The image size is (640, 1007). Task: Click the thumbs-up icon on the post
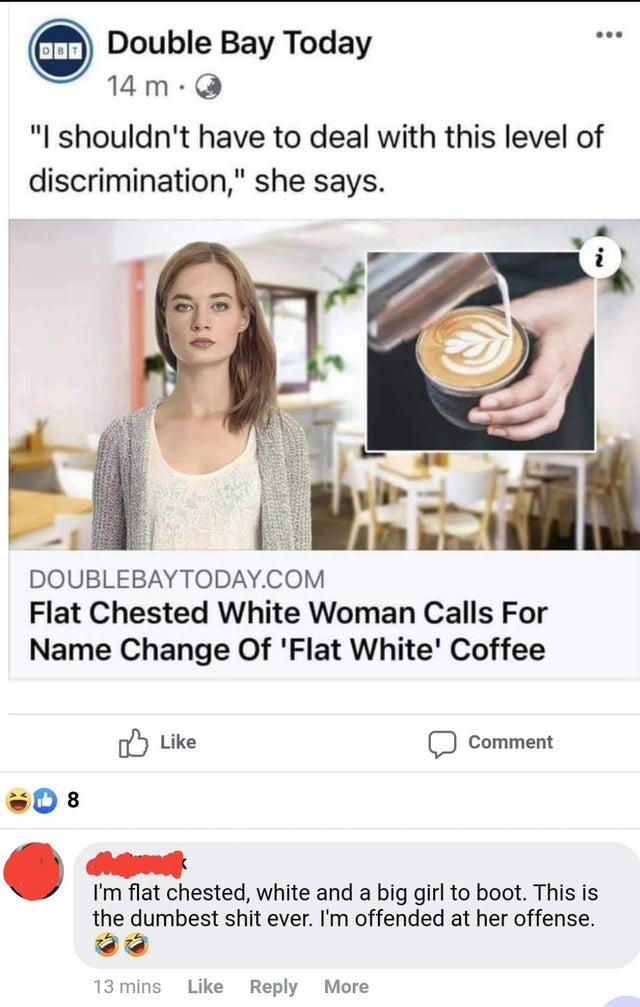pyautogui.click(x=133, y=743)
